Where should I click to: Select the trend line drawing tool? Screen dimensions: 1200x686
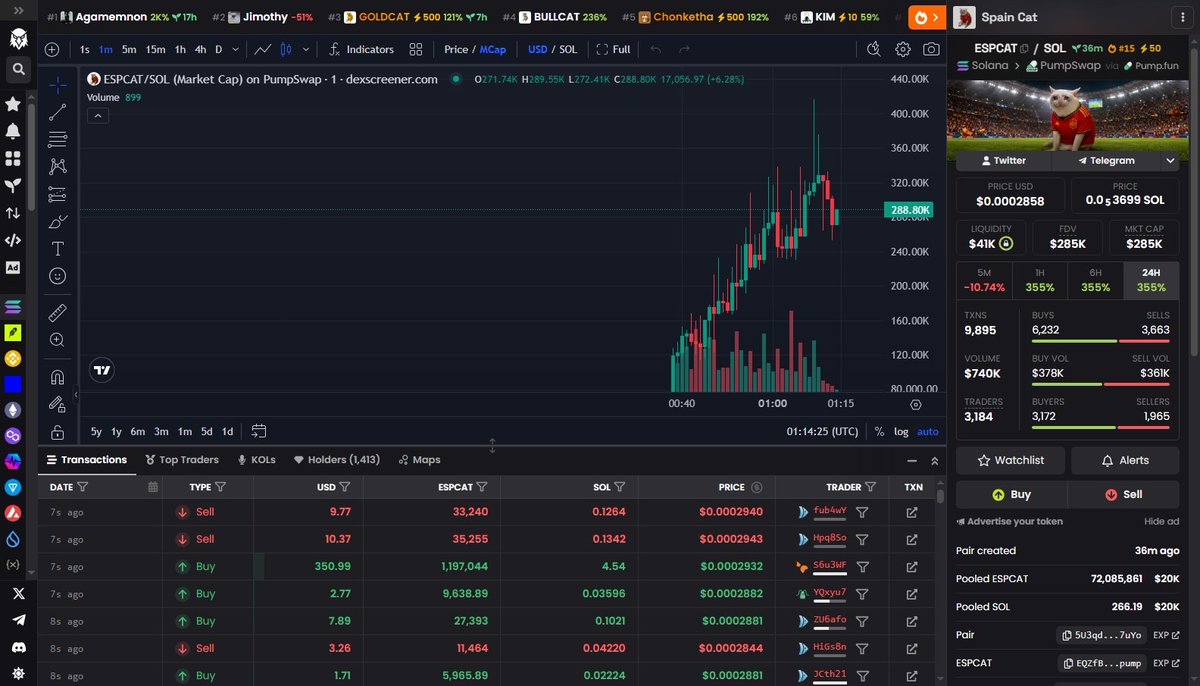pos(57,112)
